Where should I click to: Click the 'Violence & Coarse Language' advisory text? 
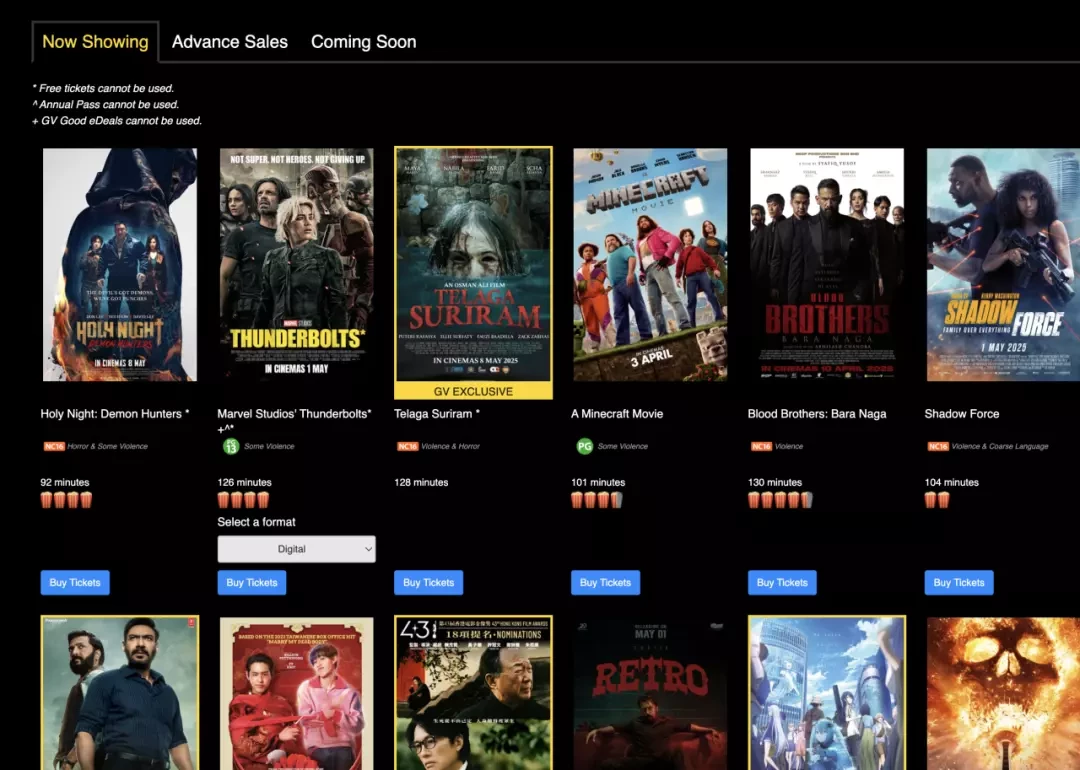tap(1000, 446)
